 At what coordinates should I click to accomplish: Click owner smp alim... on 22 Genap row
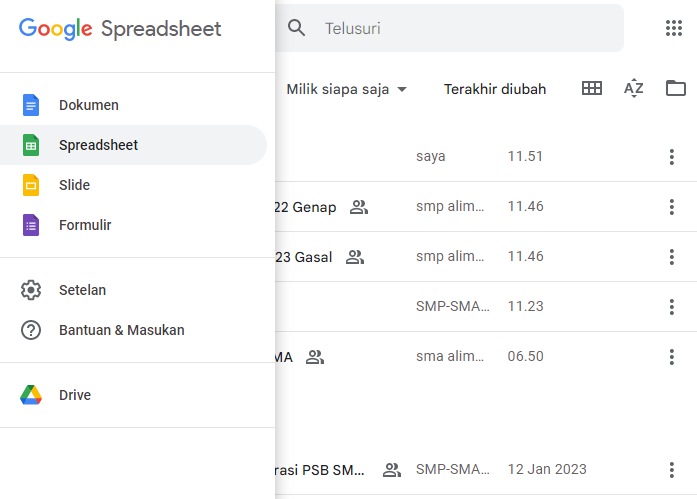(450, 206)
